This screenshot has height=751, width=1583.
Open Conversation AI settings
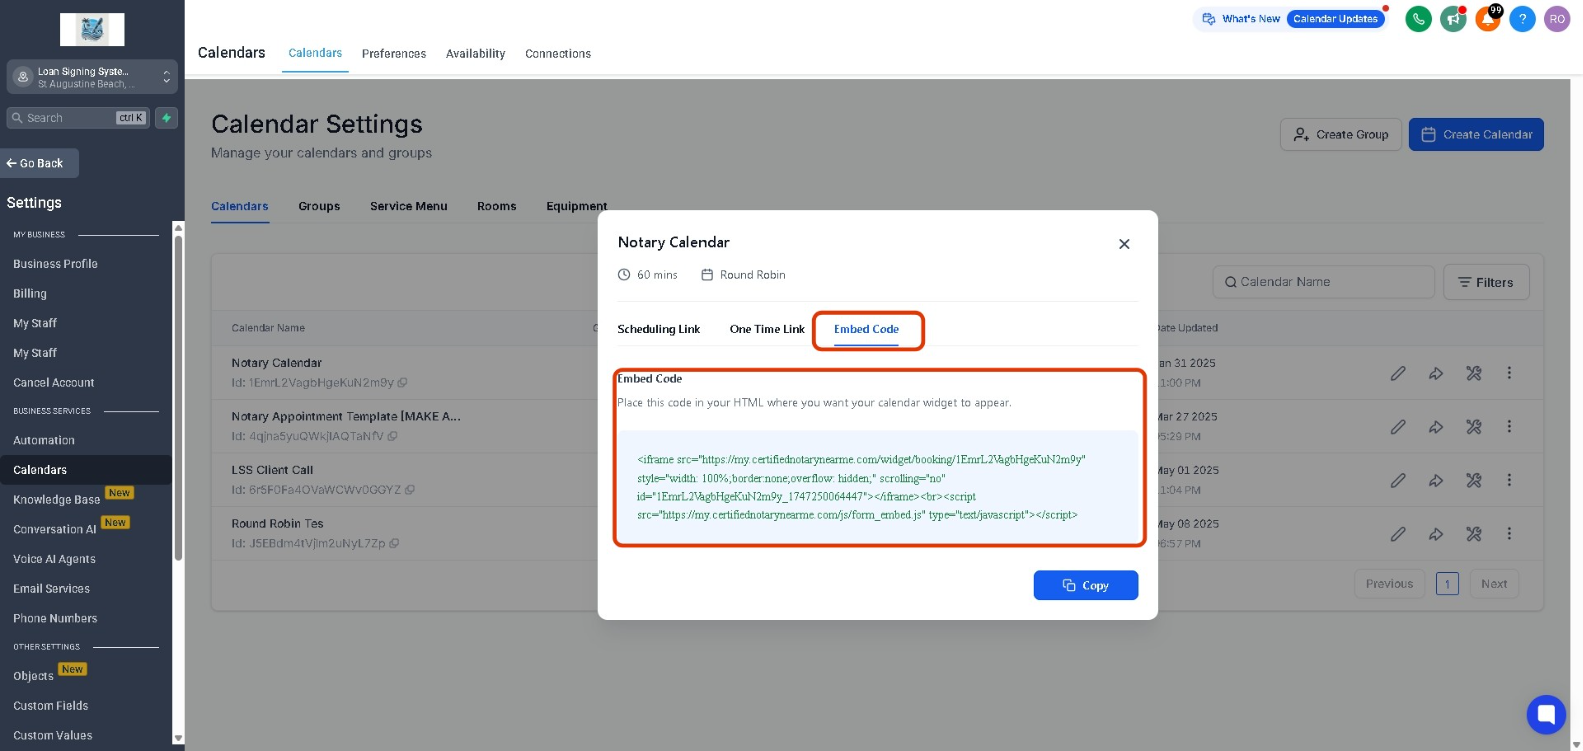click(x=55, y=530)
